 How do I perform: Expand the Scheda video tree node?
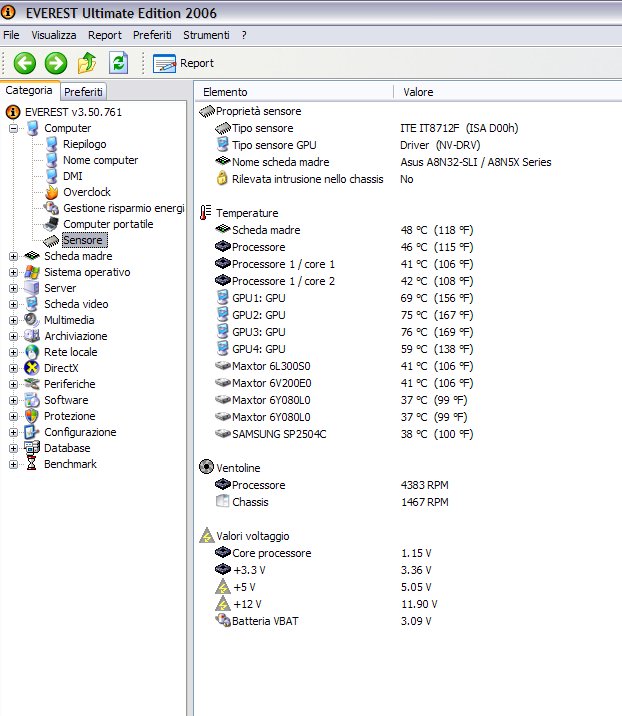tap(13, 304)
